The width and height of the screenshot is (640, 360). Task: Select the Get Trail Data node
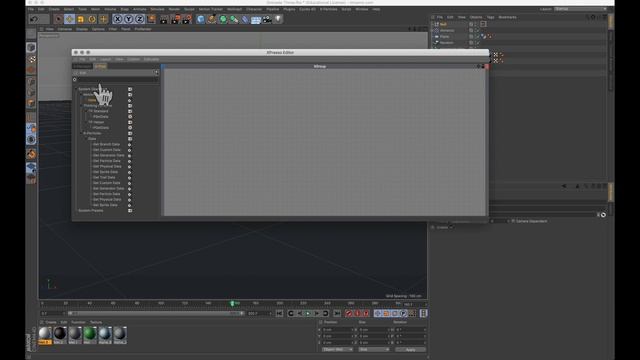tap(104, 178)
